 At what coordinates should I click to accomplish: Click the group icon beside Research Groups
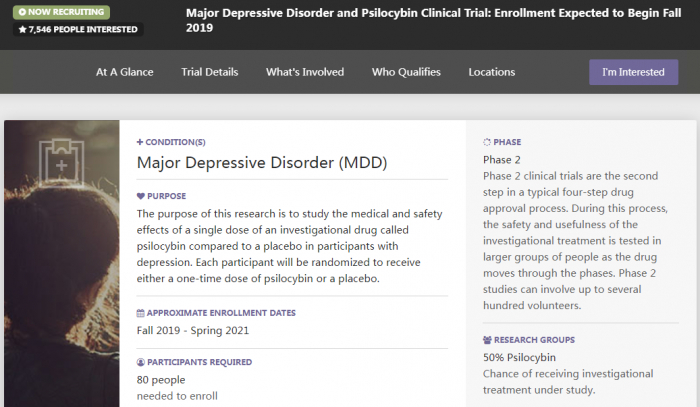487,340
